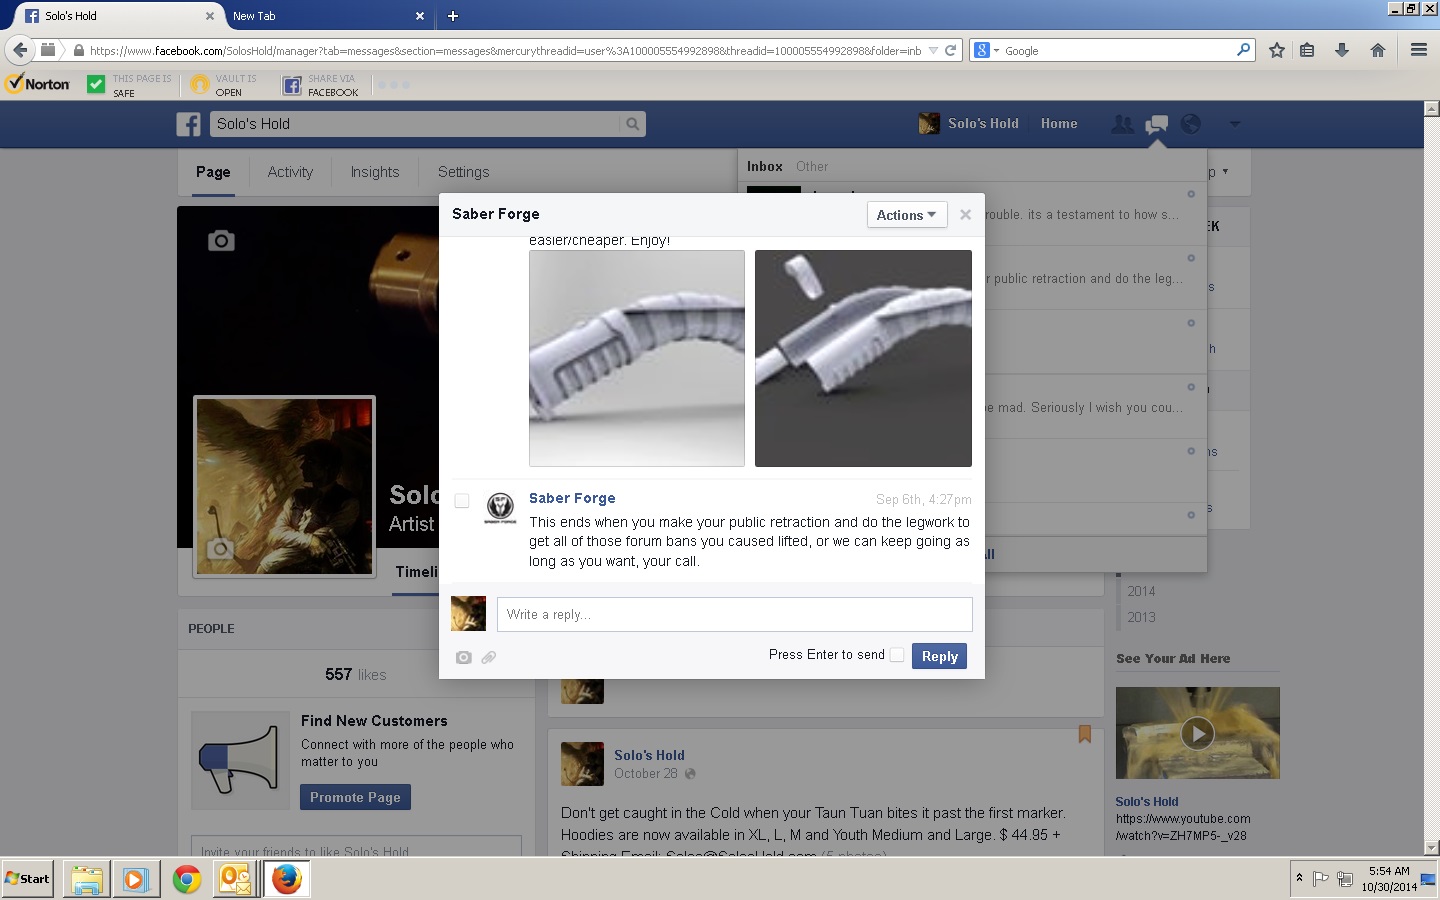Open the downloads arrow icon
This screenshot has width=1440, height=900.
tap(1342, 50)
